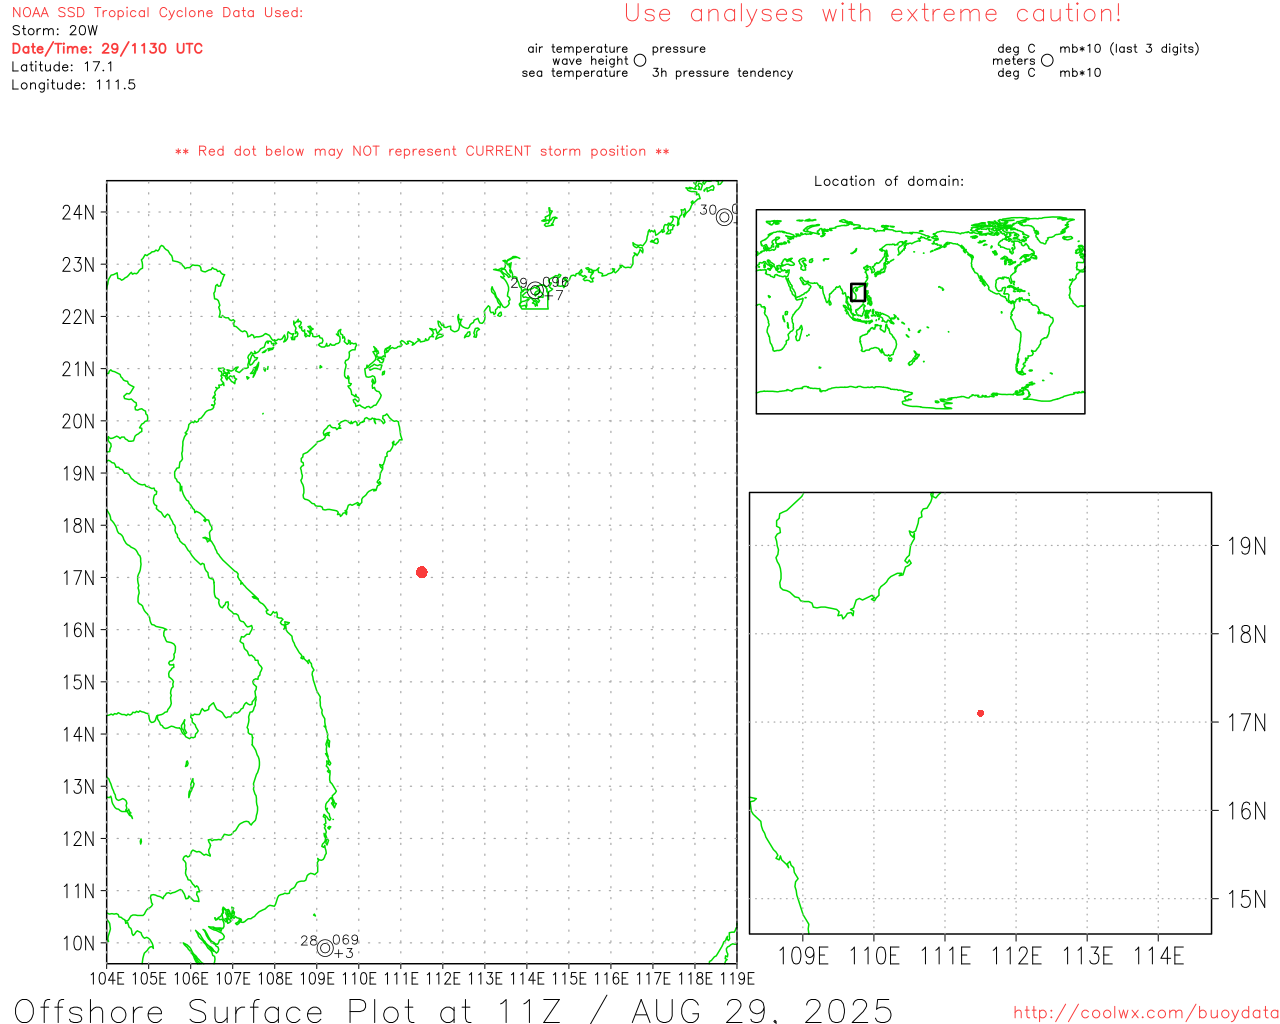Click the '10N' latitude label on main map

click(x=78, y=943)
